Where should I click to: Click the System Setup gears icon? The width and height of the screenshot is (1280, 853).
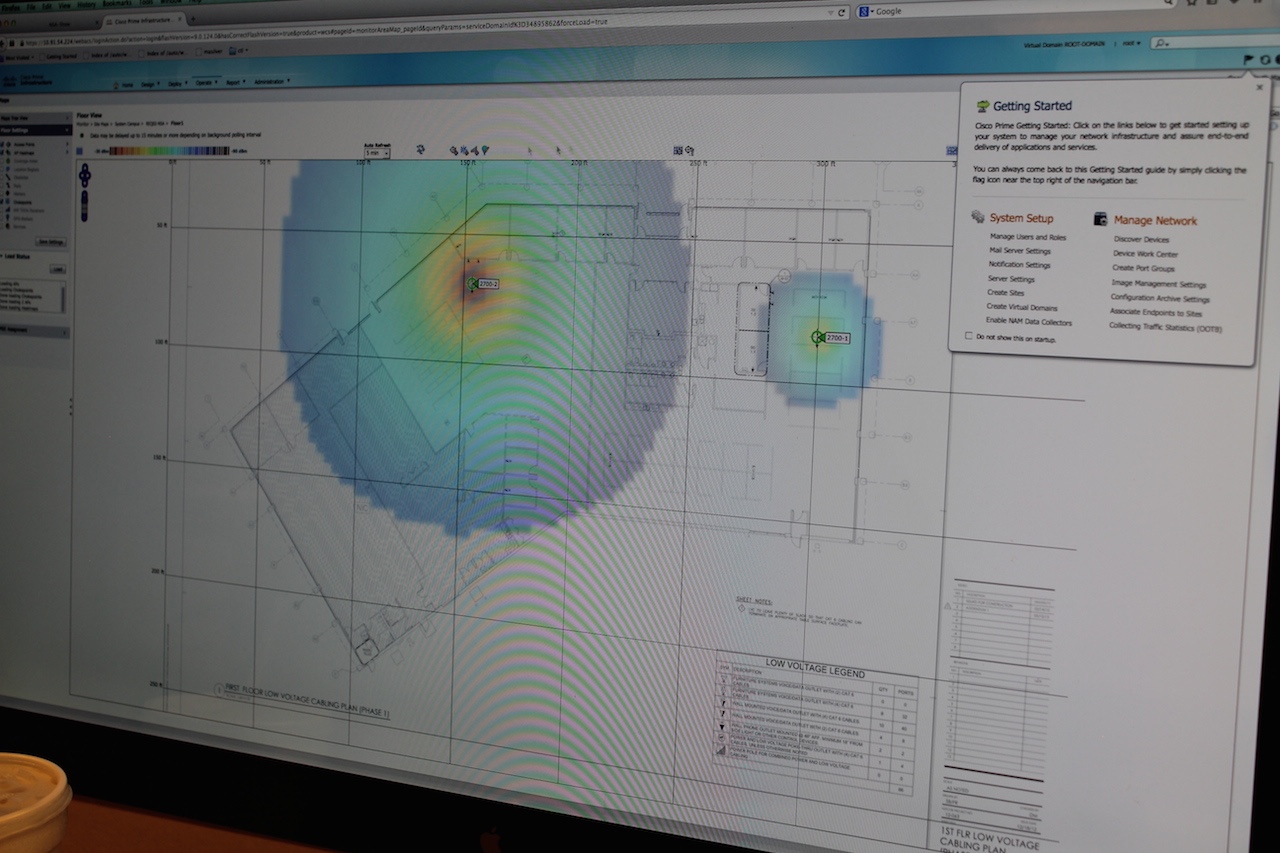click(977, 217)
